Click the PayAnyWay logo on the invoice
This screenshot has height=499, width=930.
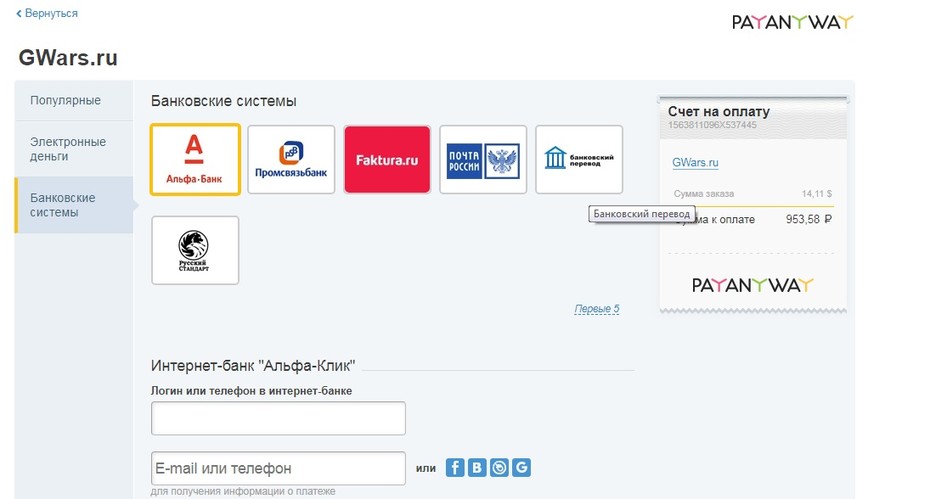[753, 285]
